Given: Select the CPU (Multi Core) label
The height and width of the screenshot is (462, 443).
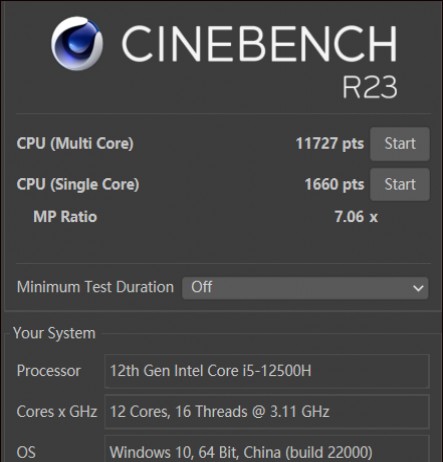Looking at the screenshot, I should [75, 144].
